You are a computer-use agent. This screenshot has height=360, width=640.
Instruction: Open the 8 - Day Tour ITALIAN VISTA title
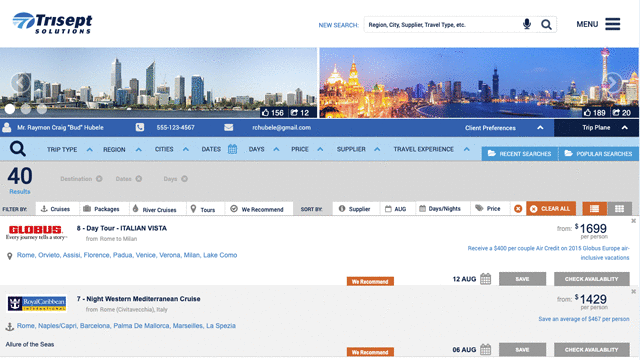click(x=122, y=228)
